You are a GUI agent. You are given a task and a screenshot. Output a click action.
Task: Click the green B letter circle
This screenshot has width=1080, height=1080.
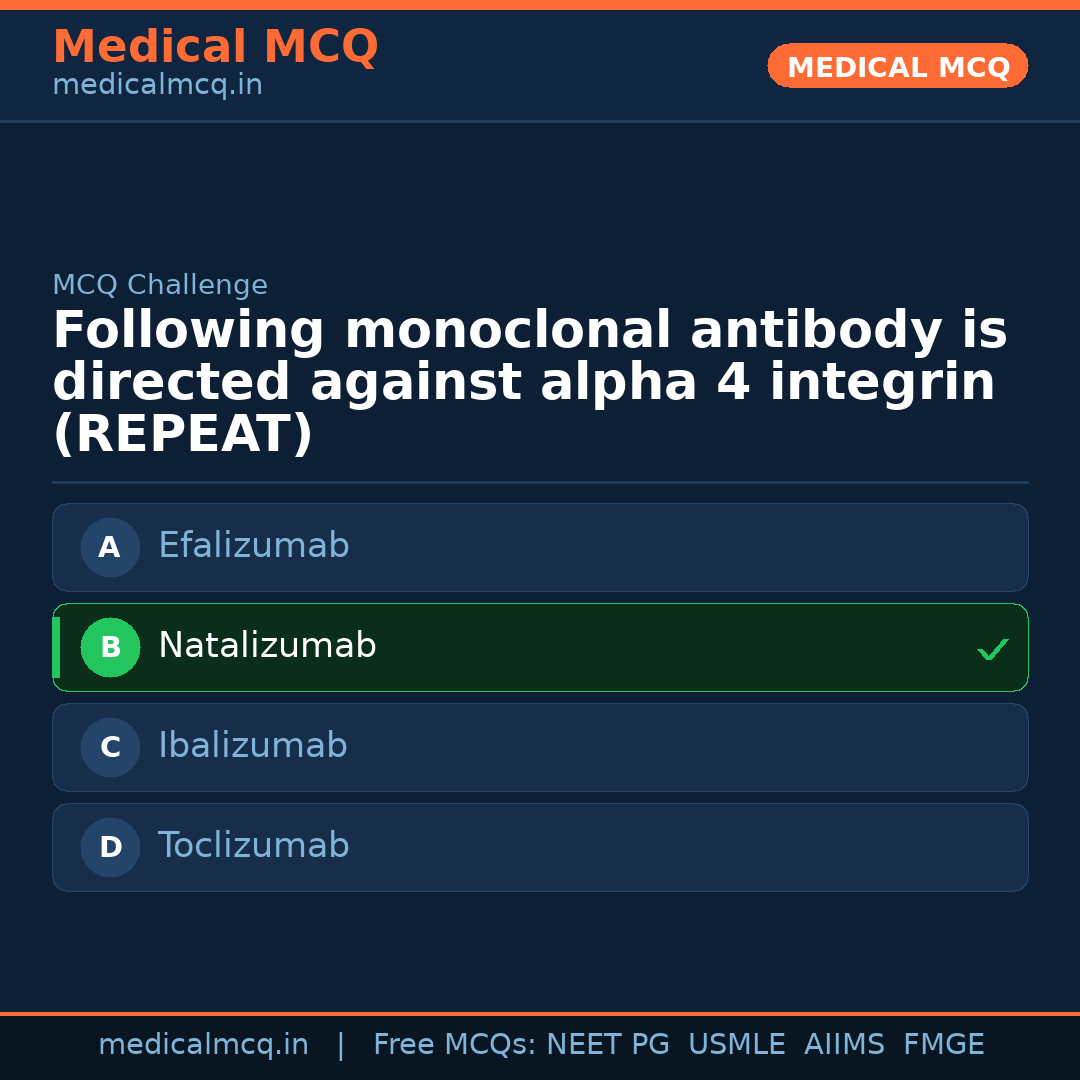(x=110, y=647)
